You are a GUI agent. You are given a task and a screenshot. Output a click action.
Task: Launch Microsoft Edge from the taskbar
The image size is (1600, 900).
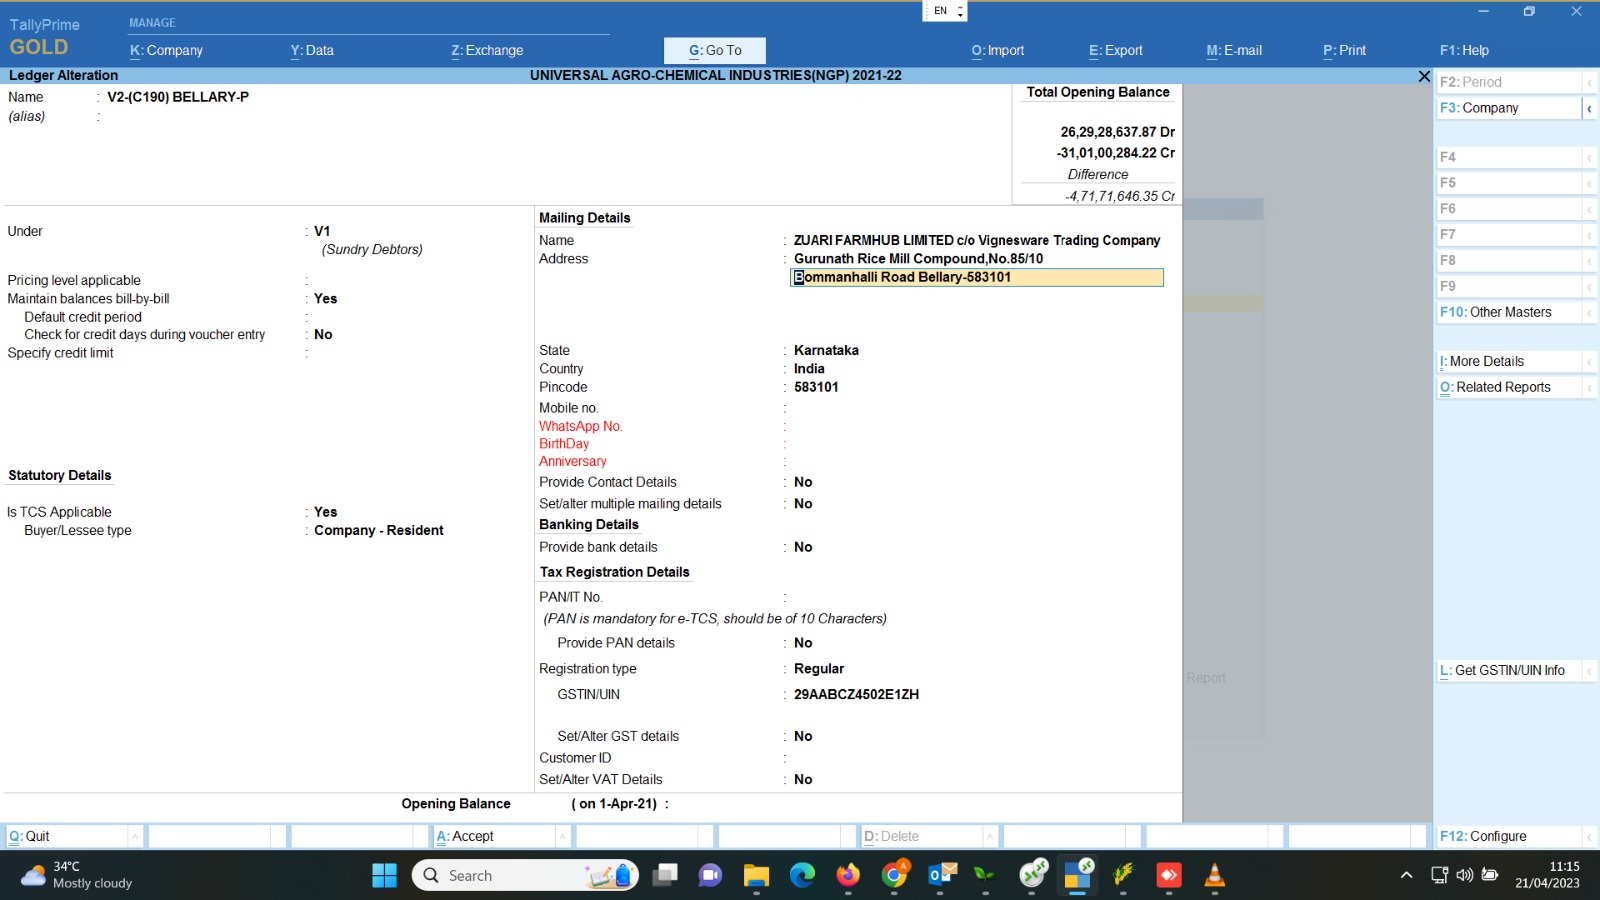[802, 876]
